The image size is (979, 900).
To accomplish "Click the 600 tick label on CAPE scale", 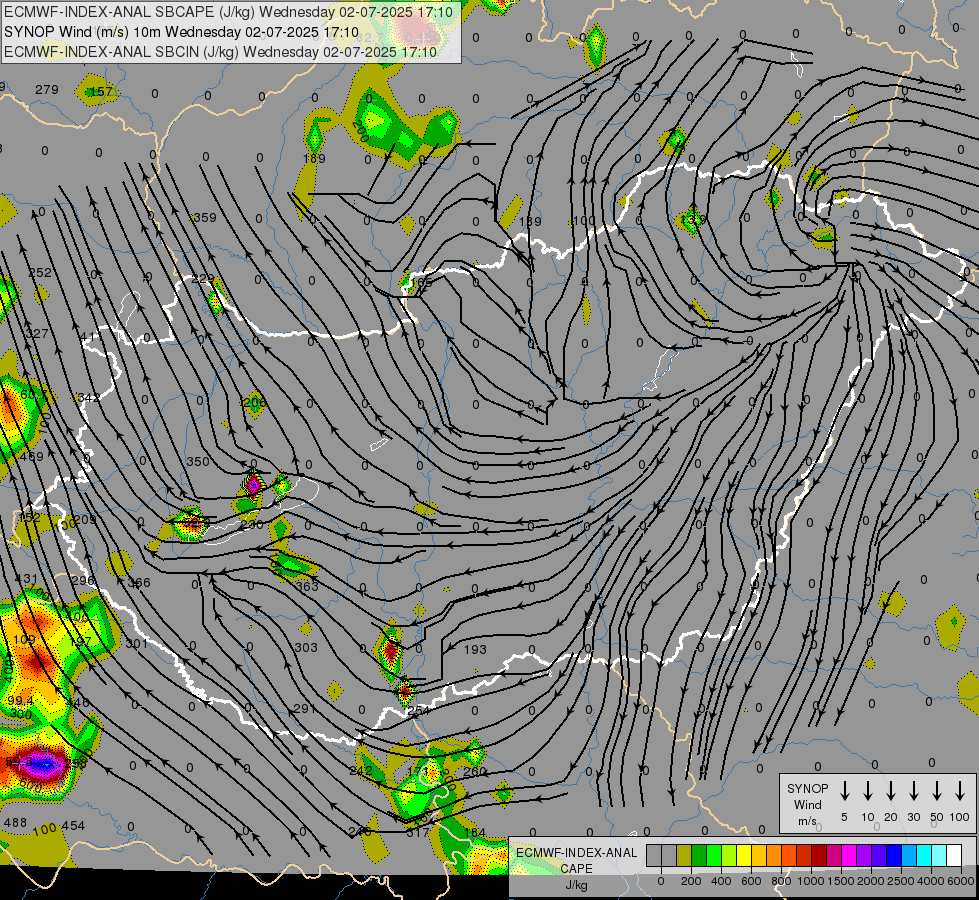I will [751, 881].
